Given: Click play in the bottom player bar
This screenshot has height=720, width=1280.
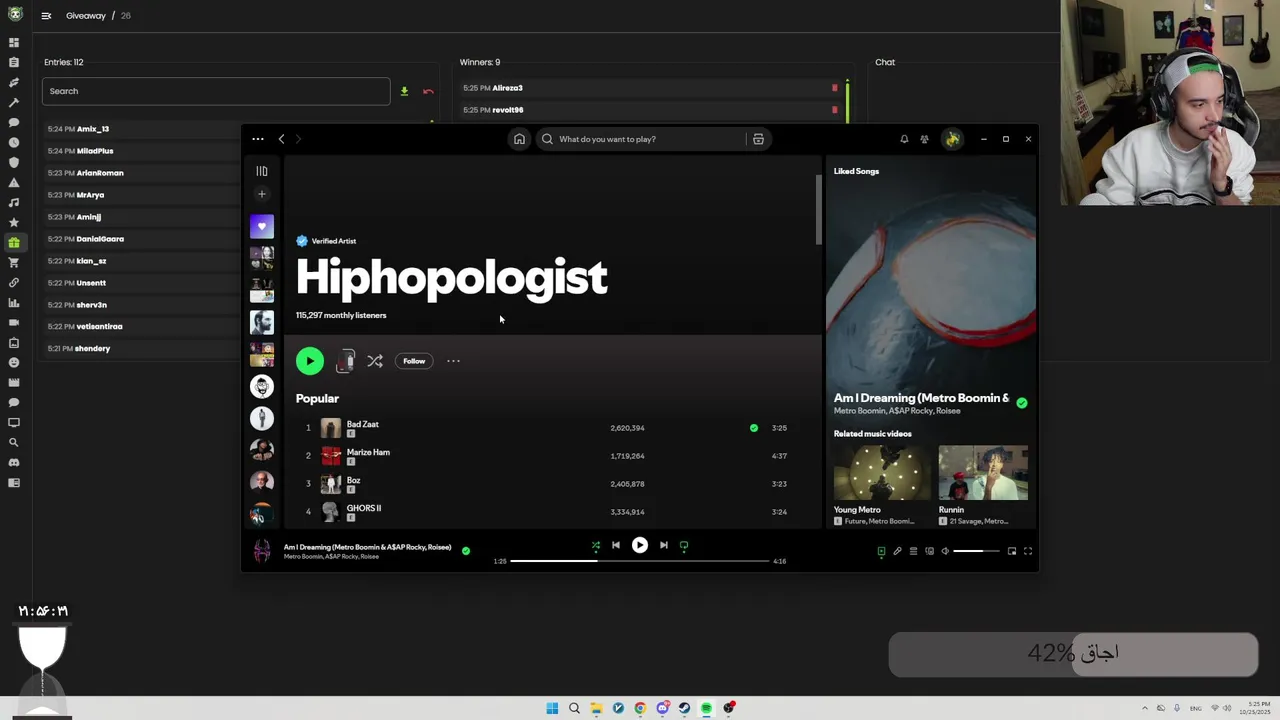Looking at the screenshot, I should [640, 545].
